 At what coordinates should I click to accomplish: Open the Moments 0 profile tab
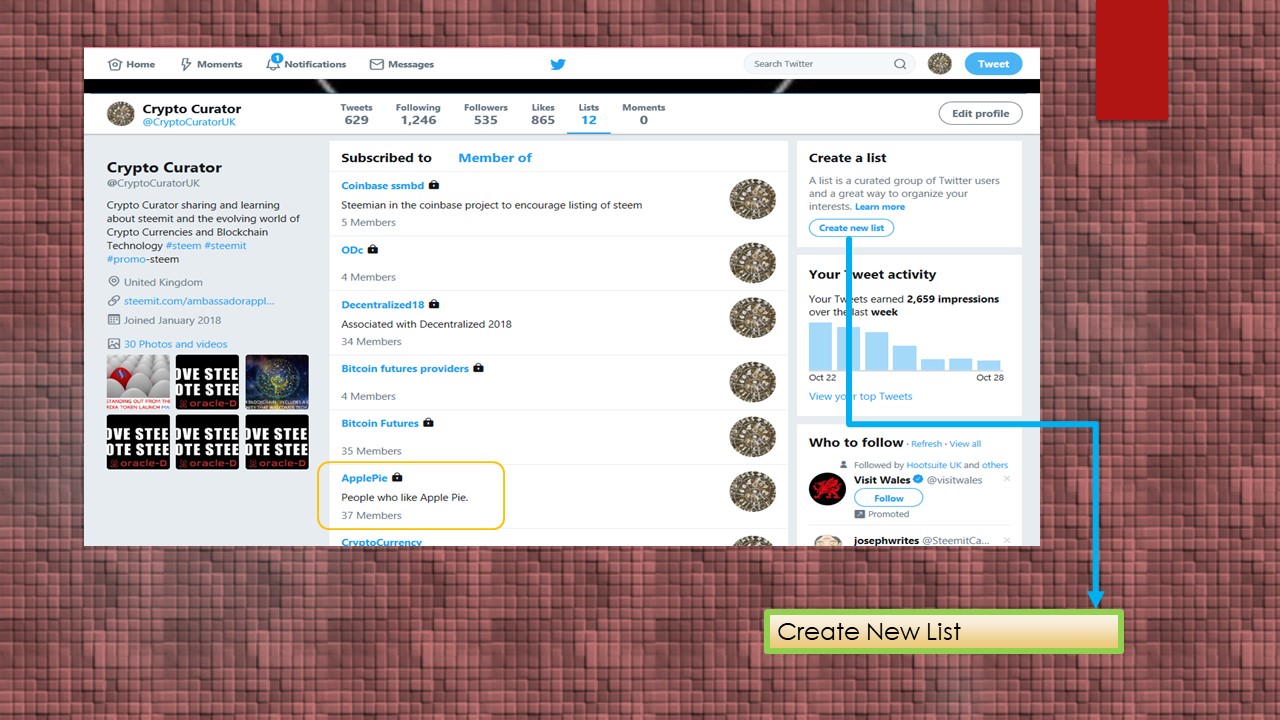point(644,114)
